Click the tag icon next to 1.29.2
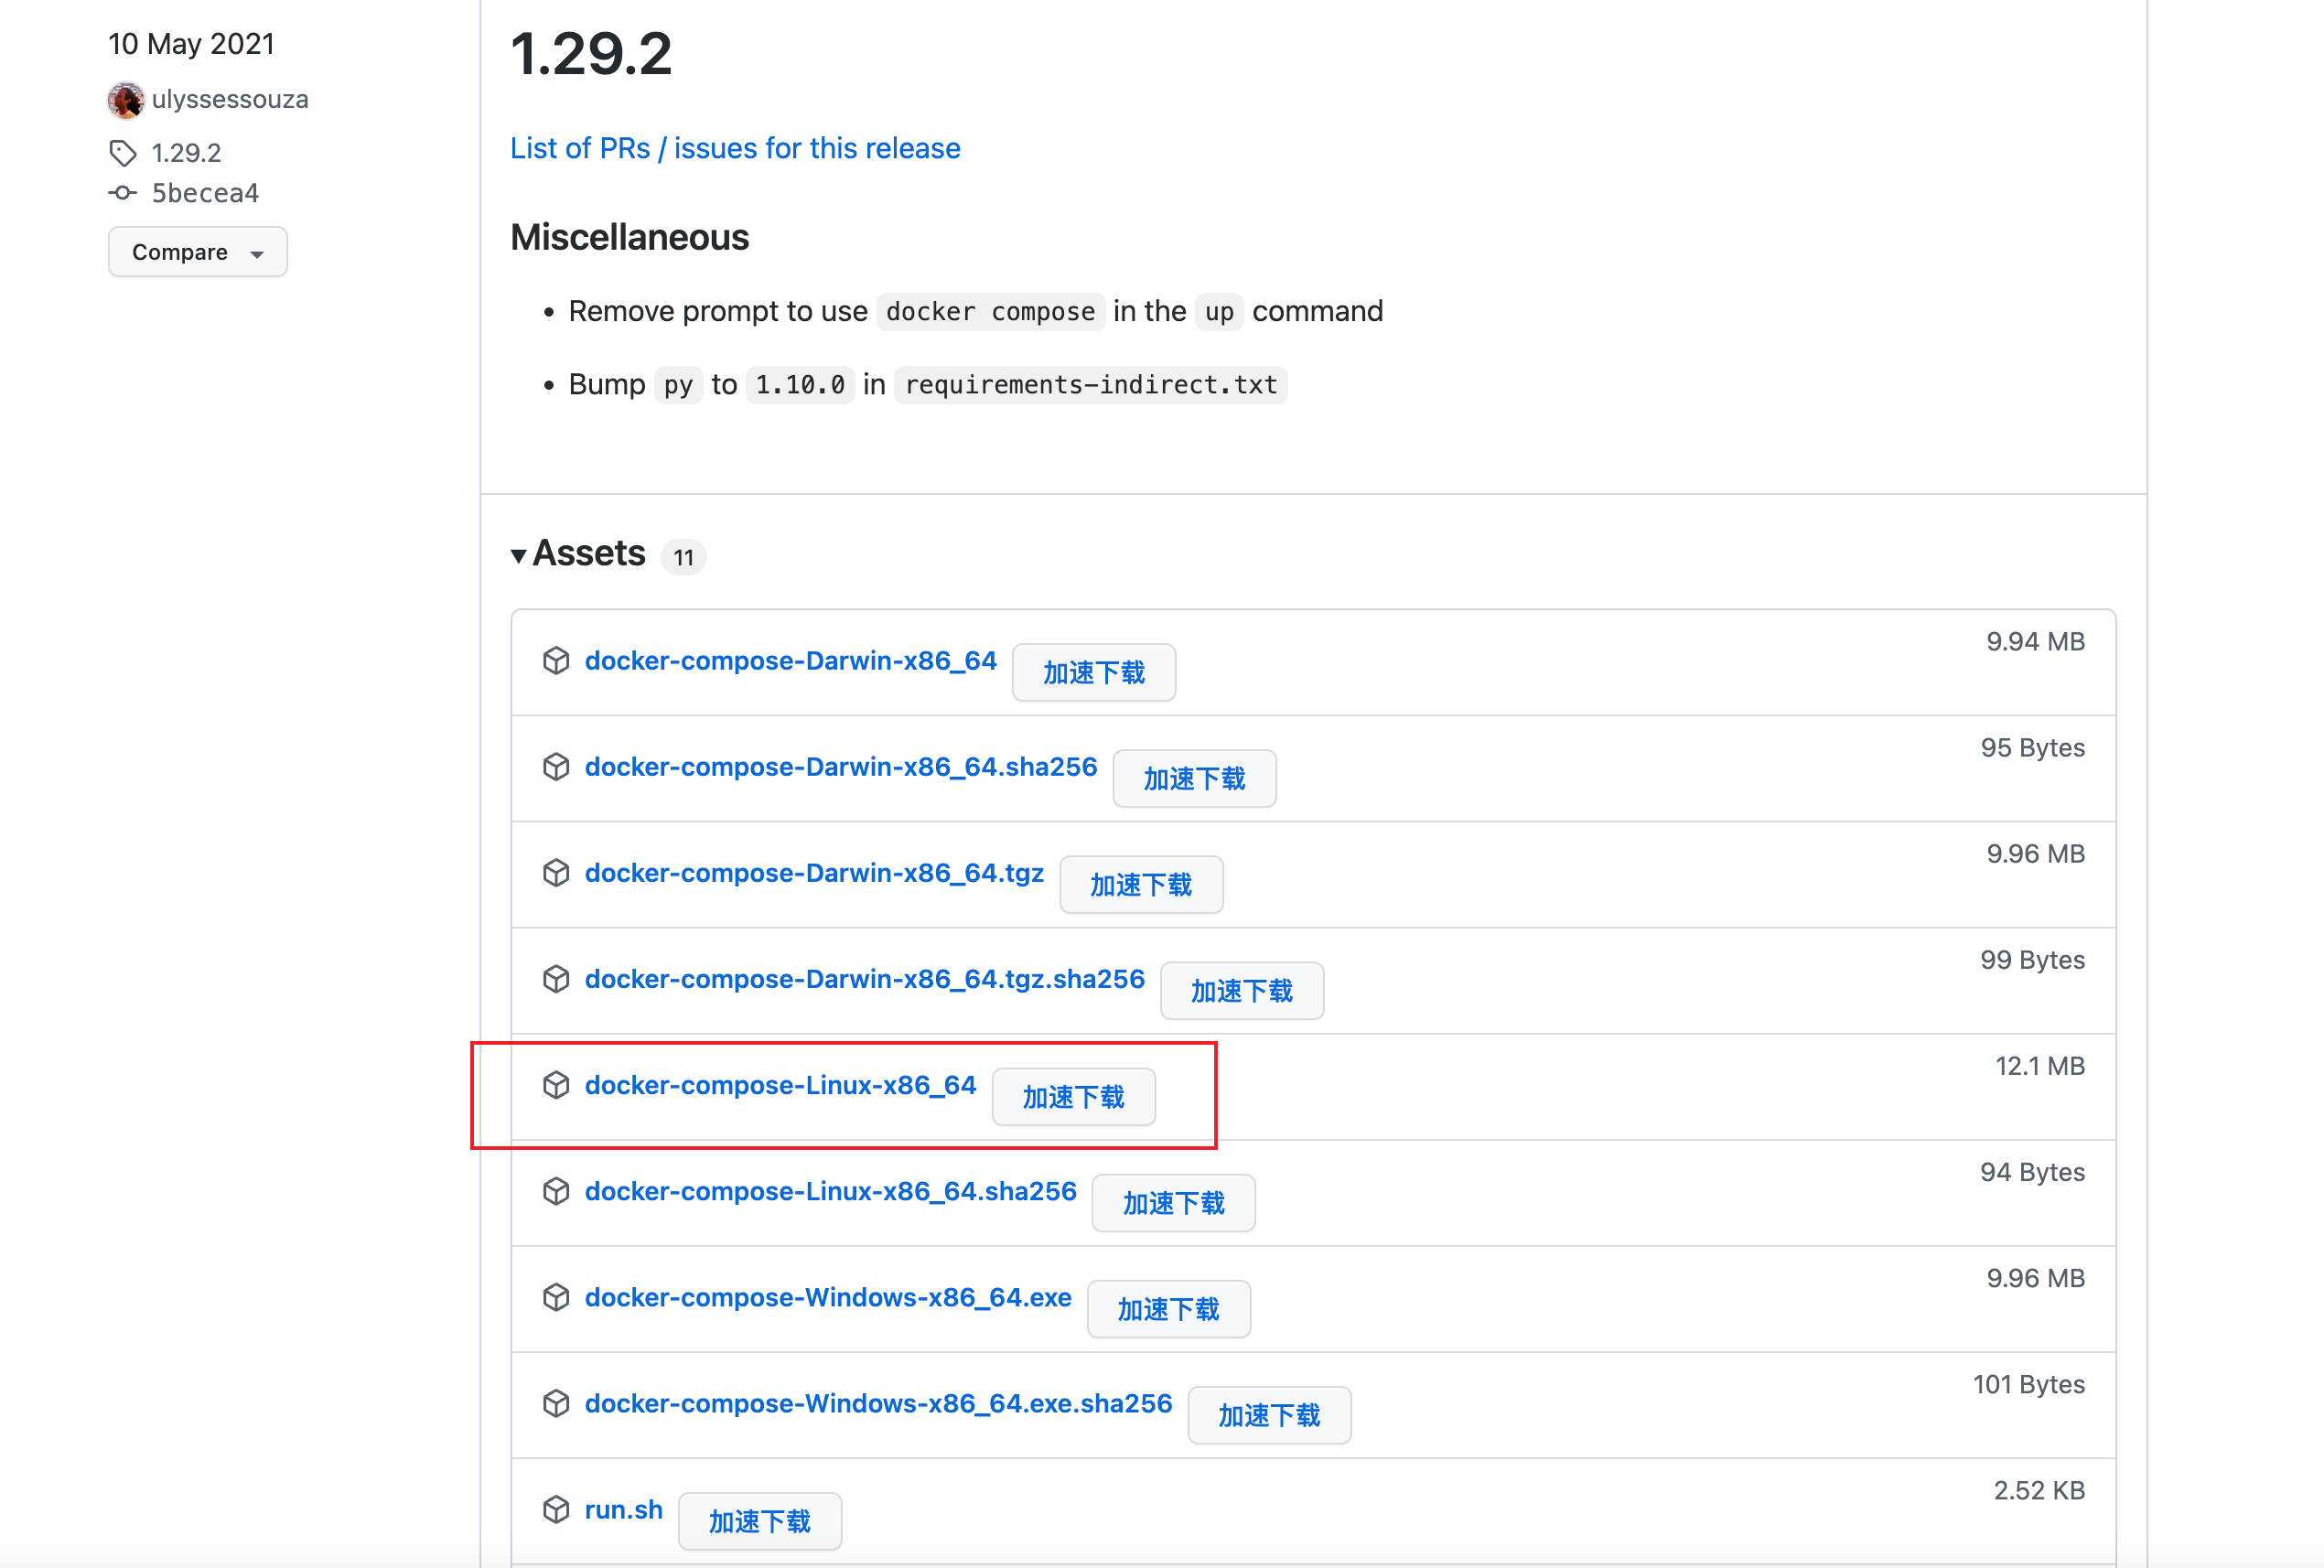Image resolution: width=2324 pixels, height=1568 pixels. (x=122, y=153)
